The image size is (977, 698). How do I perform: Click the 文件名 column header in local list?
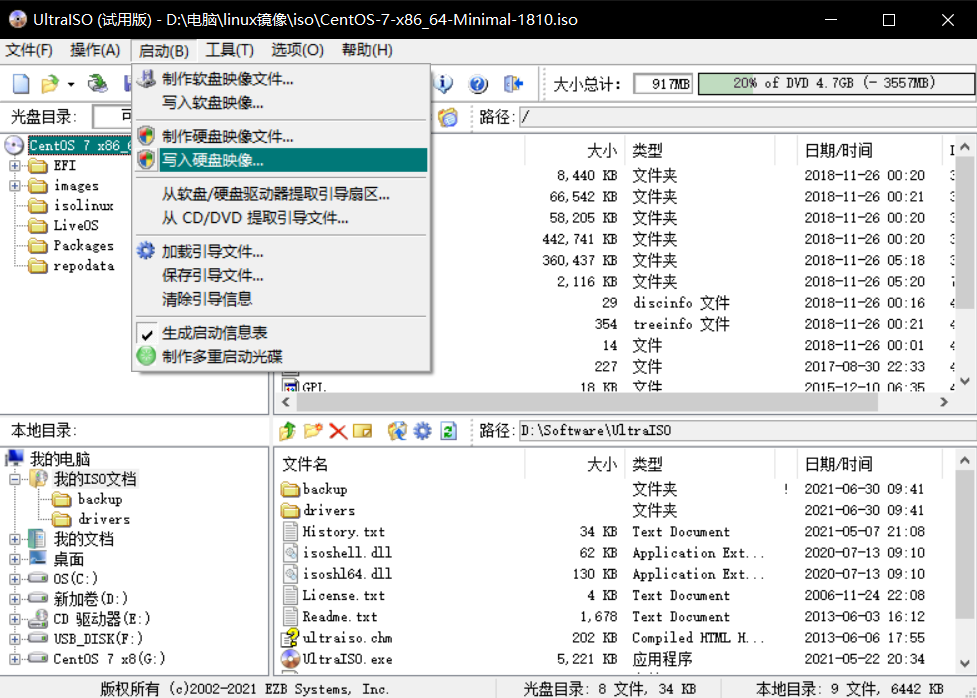point(400,464)
